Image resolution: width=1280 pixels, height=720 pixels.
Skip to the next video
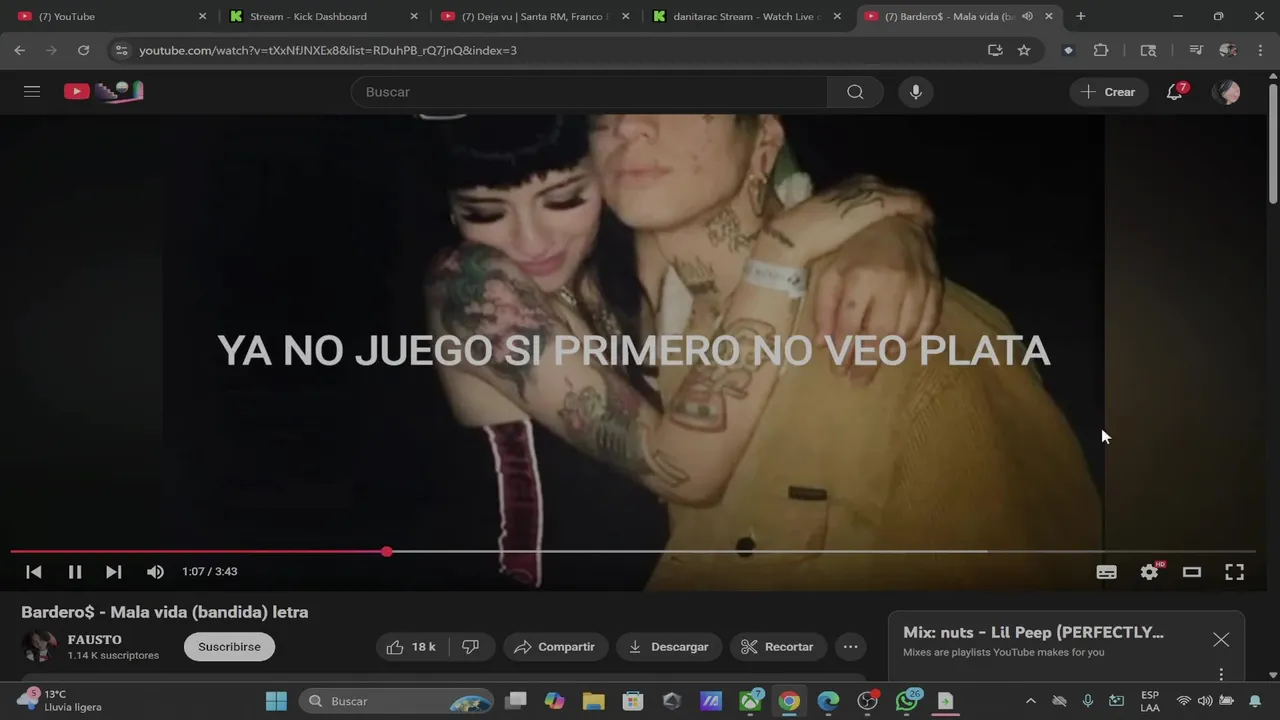pyautogui.click(x=114, y=572)
